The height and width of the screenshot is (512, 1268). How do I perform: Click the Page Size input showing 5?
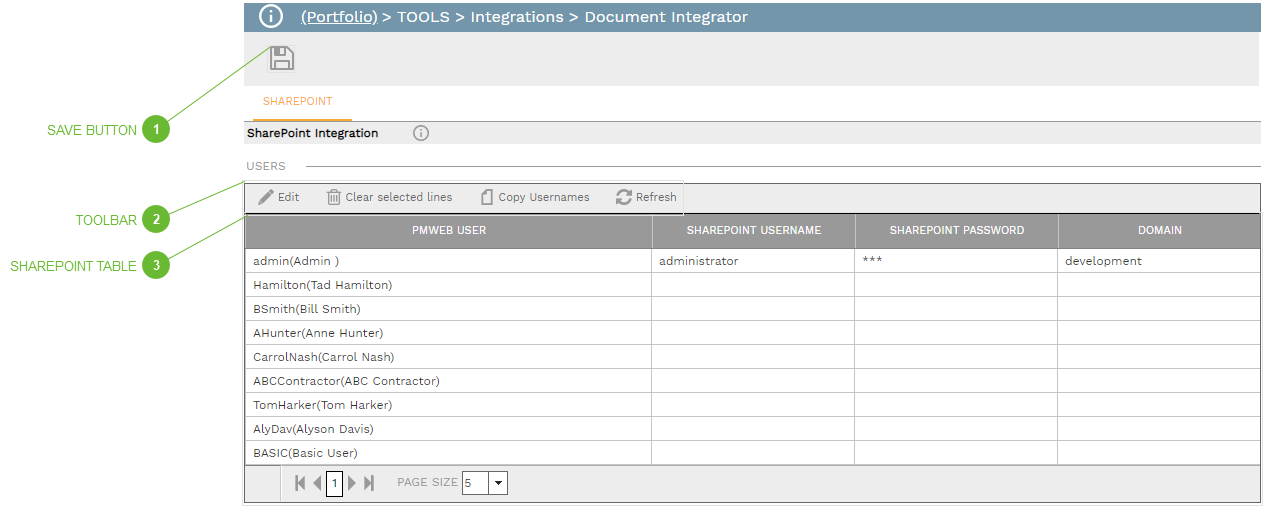click(x=475, y=483)
